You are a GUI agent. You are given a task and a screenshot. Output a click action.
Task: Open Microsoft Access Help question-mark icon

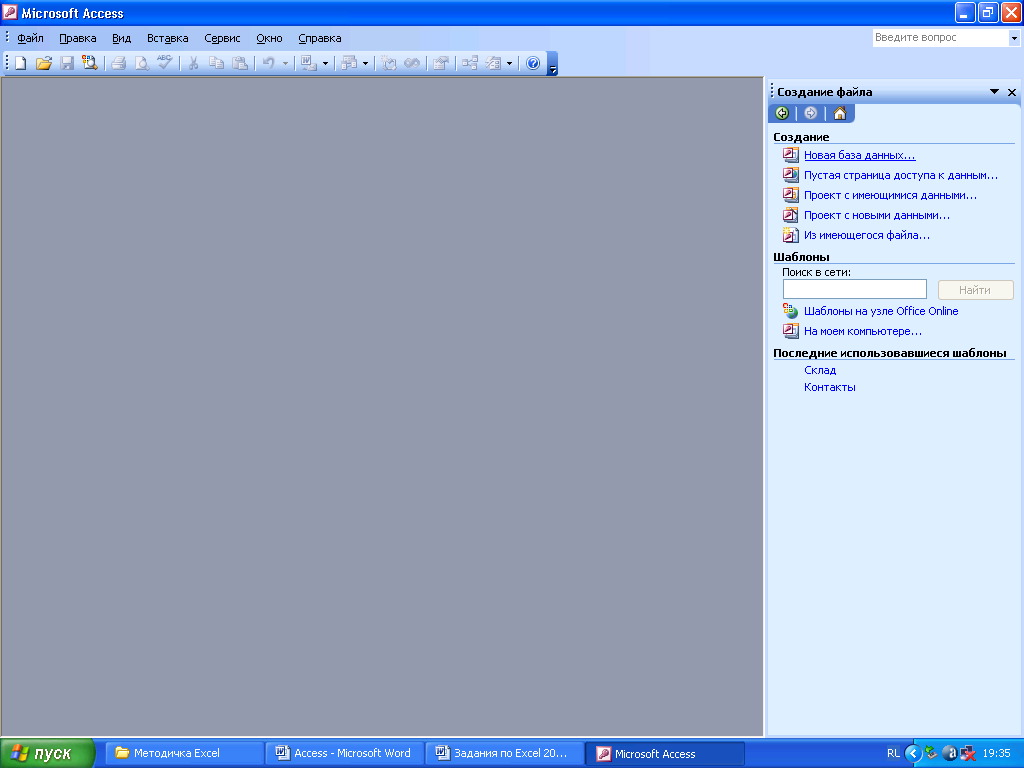[x=533, y=63]
